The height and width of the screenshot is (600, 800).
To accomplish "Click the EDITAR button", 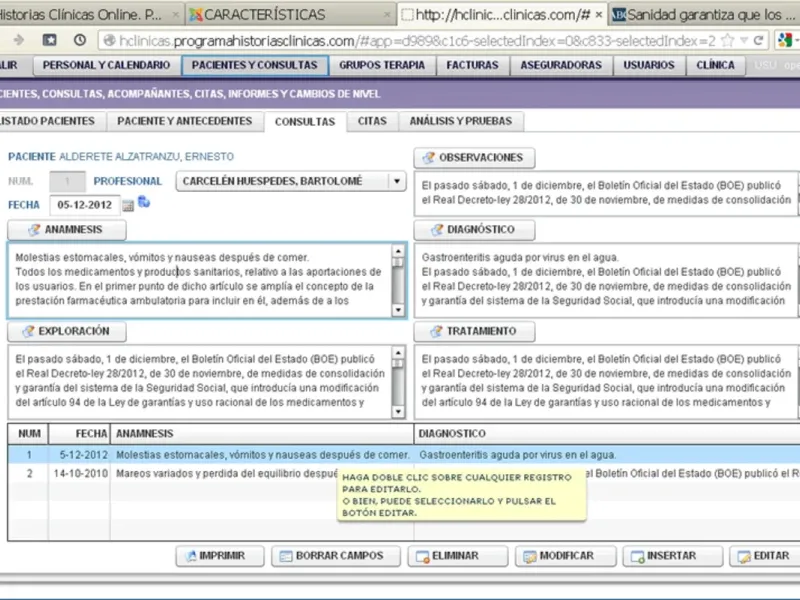I will tap(765, 556).
